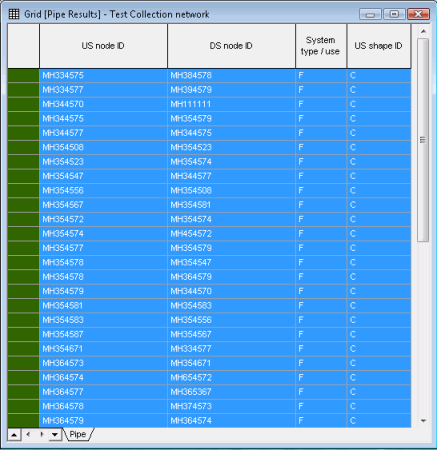This screenshot has width=437, height=450.
Task: Select row header for MH354508
Action: (x=23, y=147)
